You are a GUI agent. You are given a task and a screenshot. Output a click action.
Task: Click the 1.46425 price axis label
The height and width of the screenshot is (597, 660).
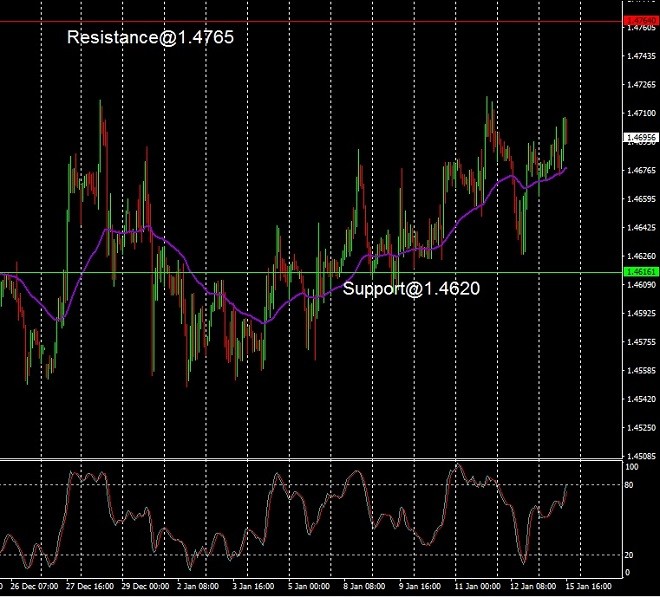pyautogui.click(x=641, y=227)
